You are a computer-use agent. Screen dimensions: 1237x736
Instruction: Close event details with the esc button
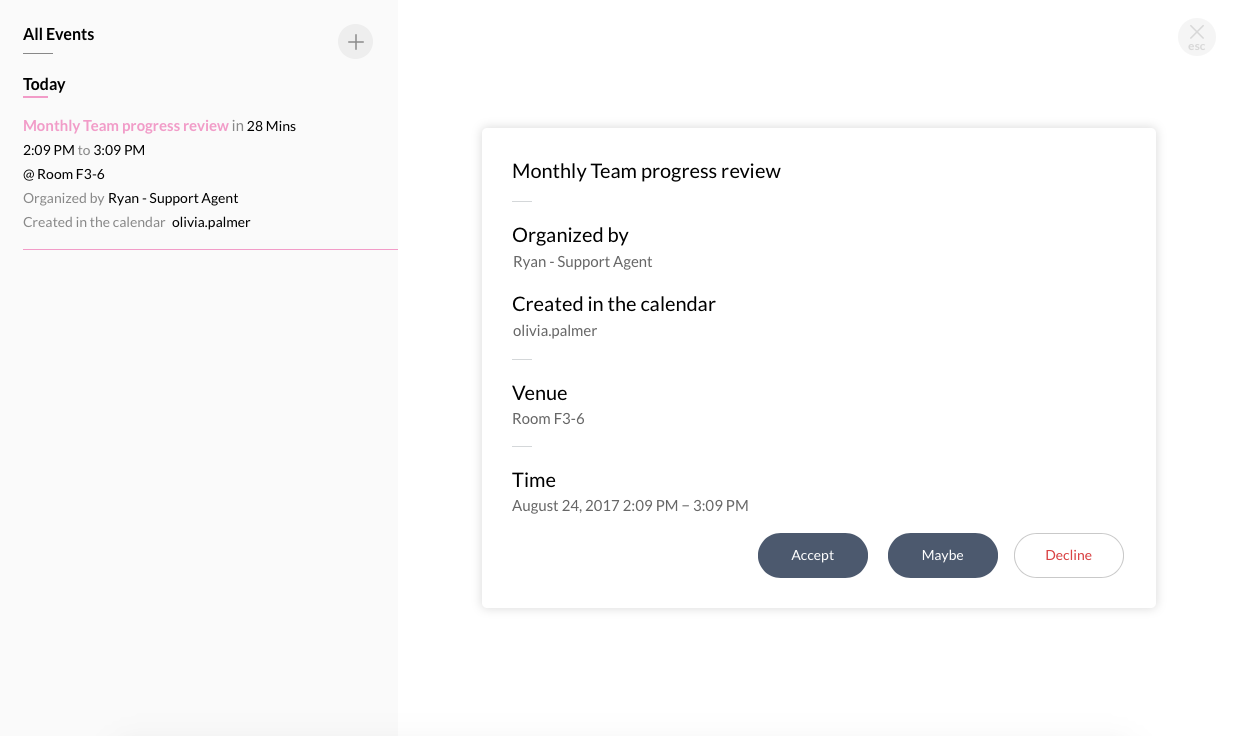click(1196, 37)
